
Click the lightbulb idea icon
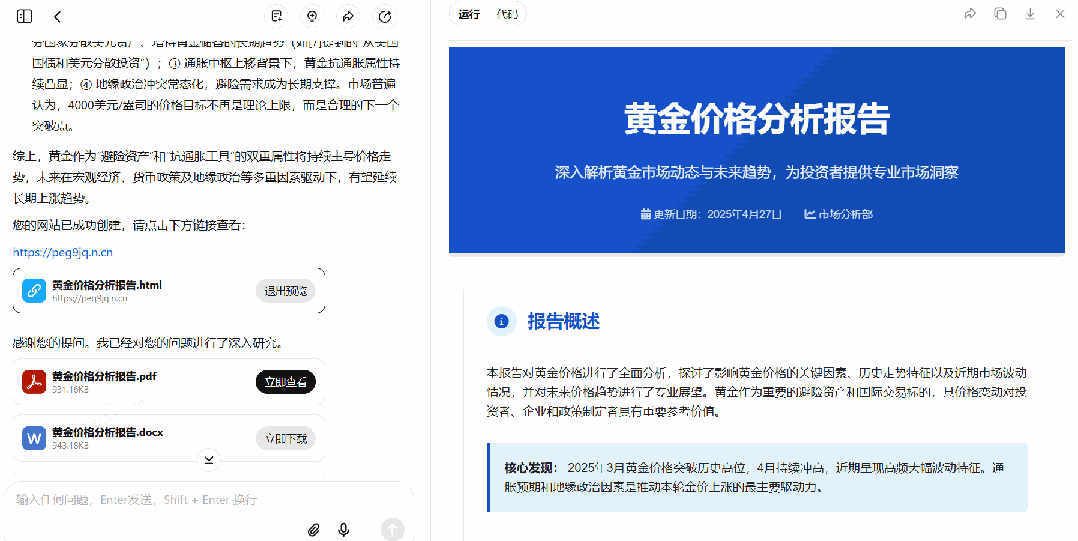[x=312, y=16]
